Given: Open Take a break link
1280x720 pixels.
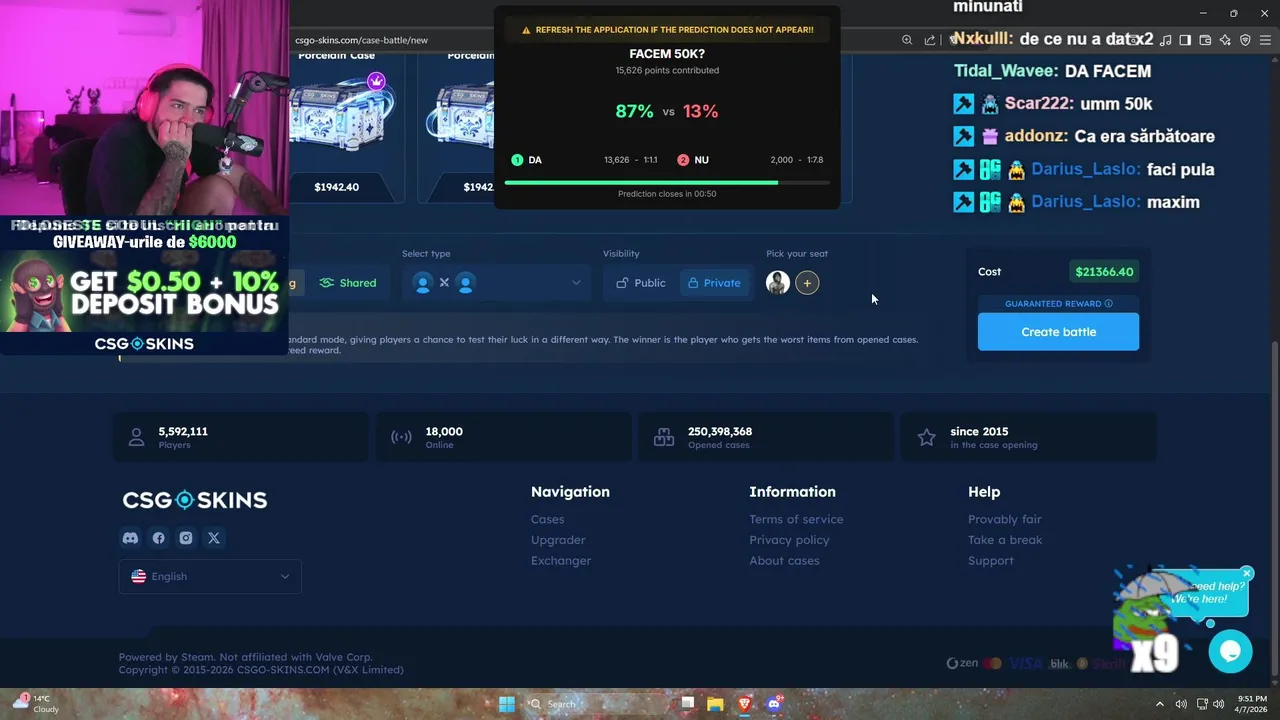Looking at the screenshot, I should [x=1005, y=540].
